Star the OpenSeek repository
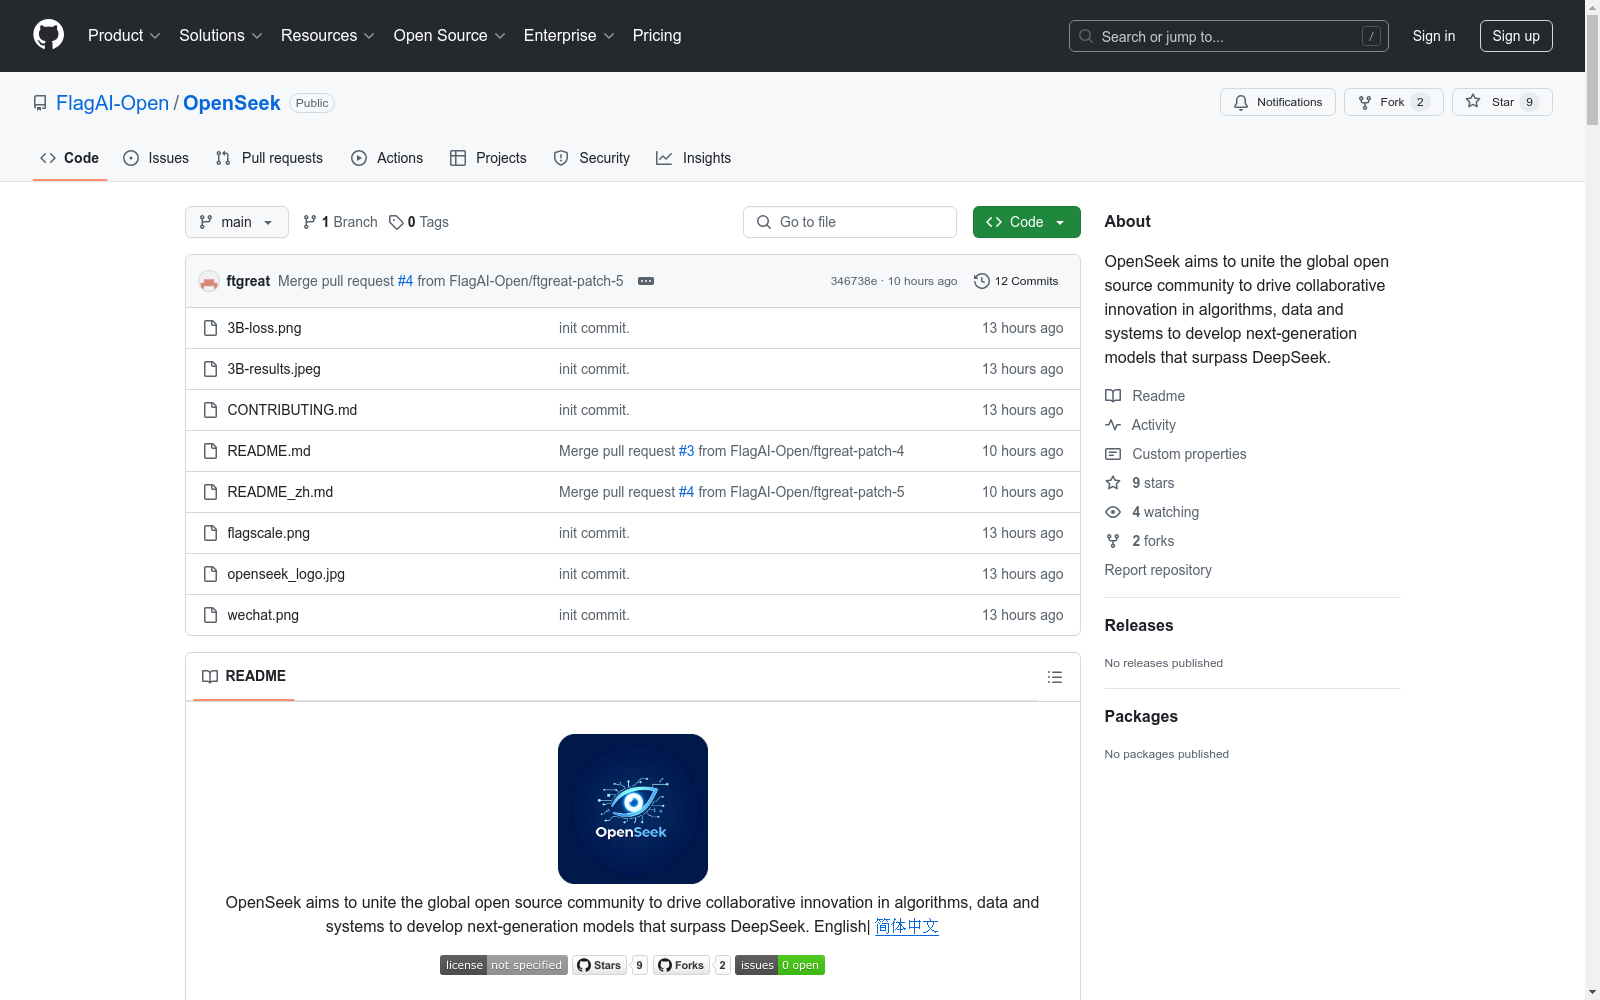Screen dimensions: 1600x1000 click(1501, 102)
